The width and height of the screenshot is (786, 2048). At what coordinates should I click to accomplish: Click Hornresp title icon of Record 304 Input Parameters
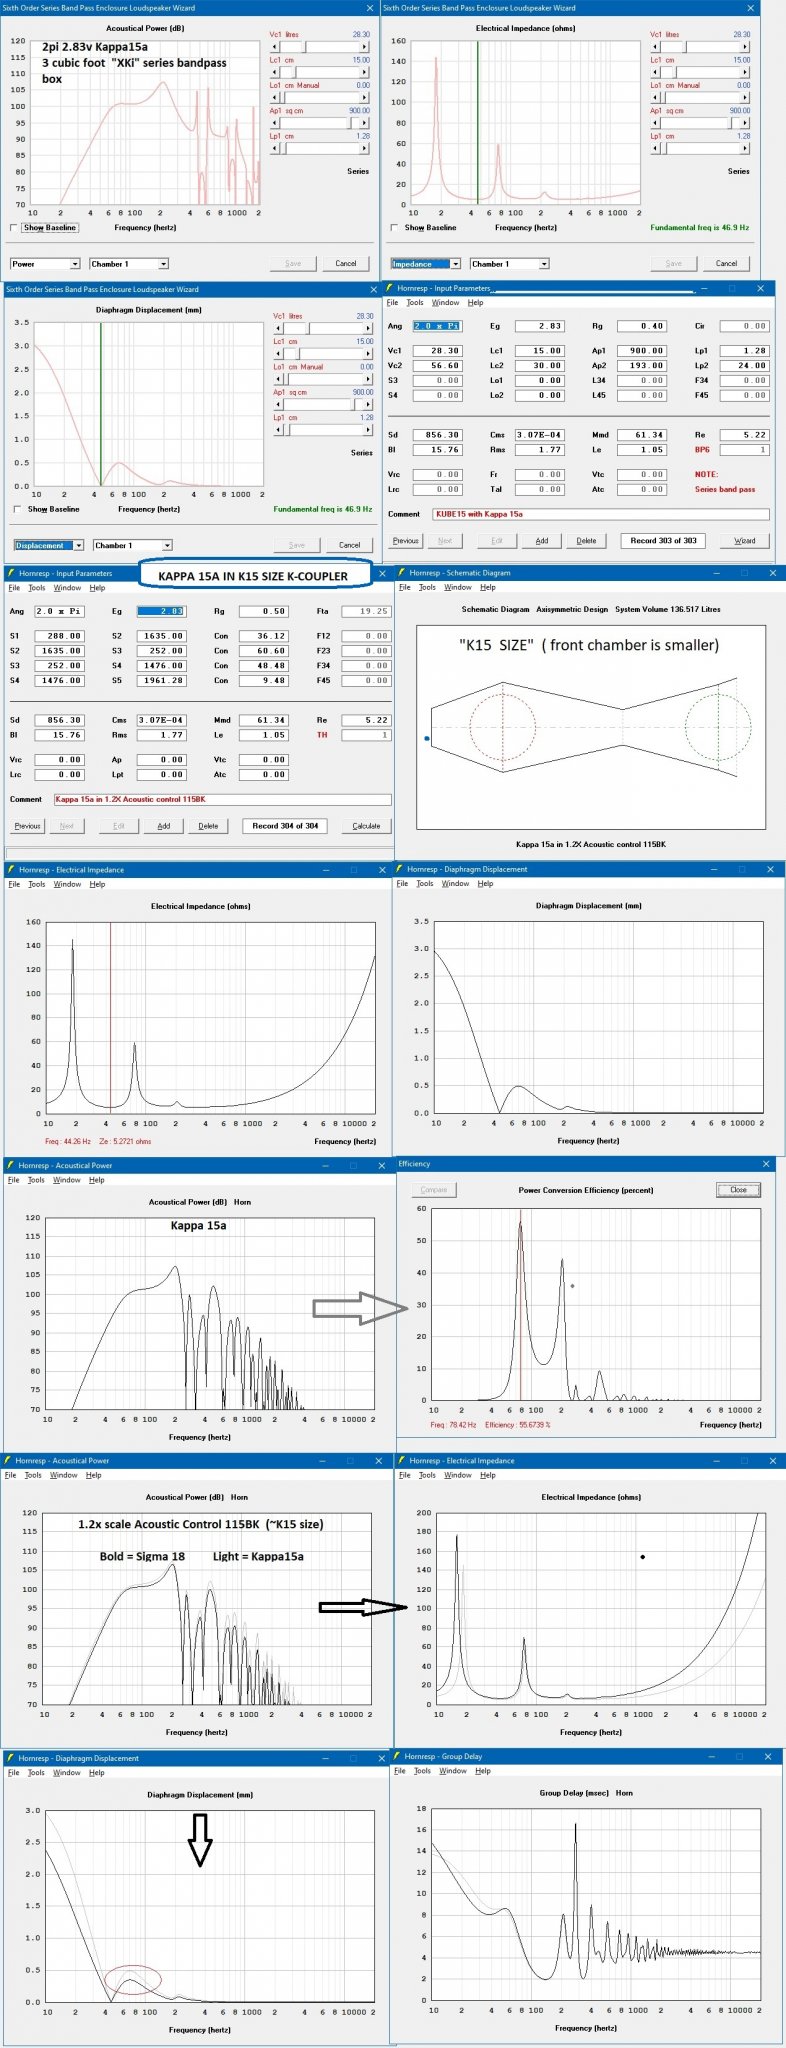11,573
